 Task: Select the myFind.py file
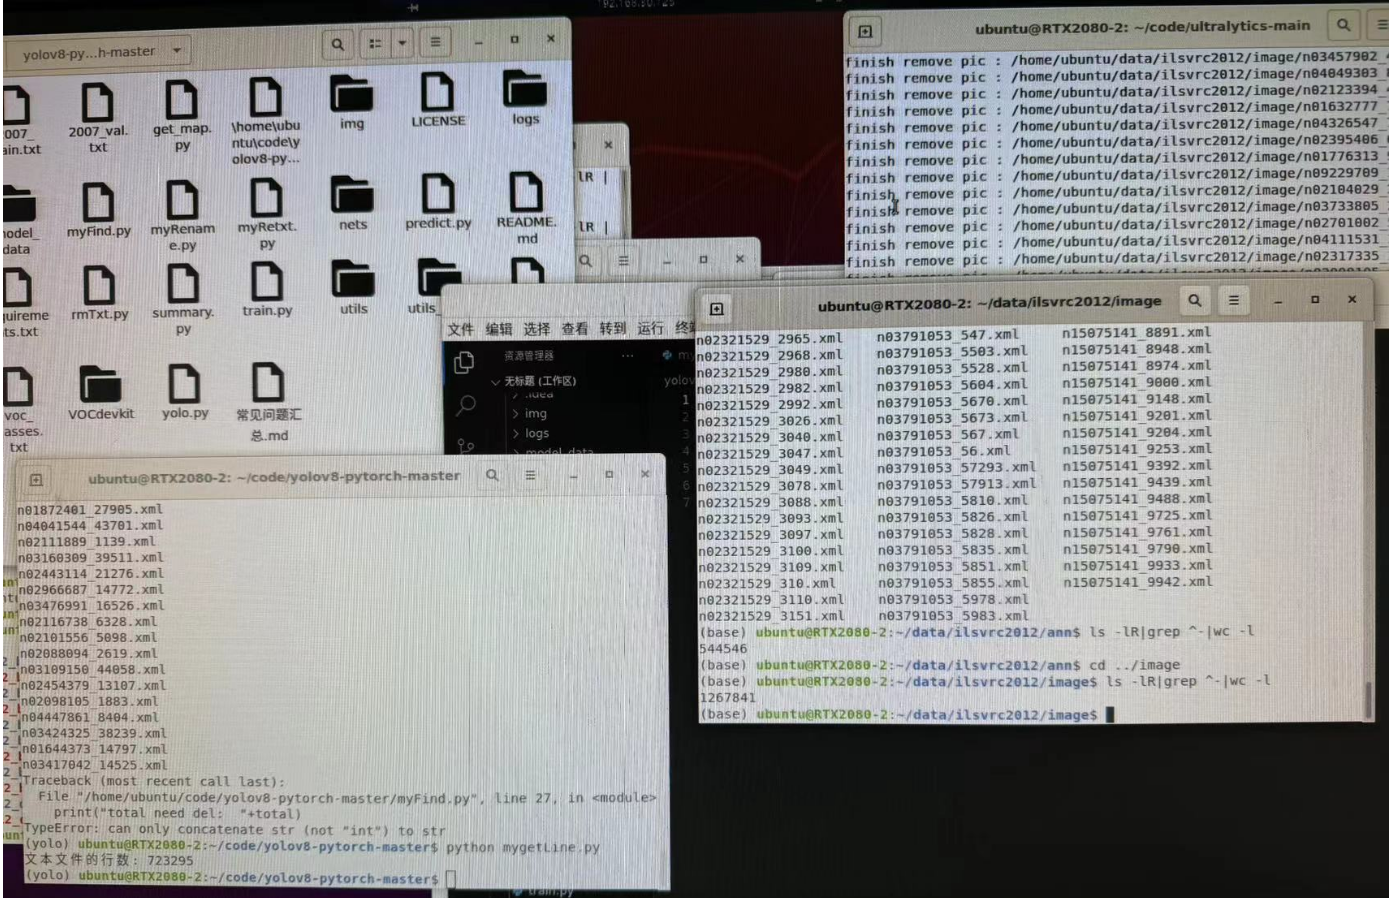pos(98,210)
